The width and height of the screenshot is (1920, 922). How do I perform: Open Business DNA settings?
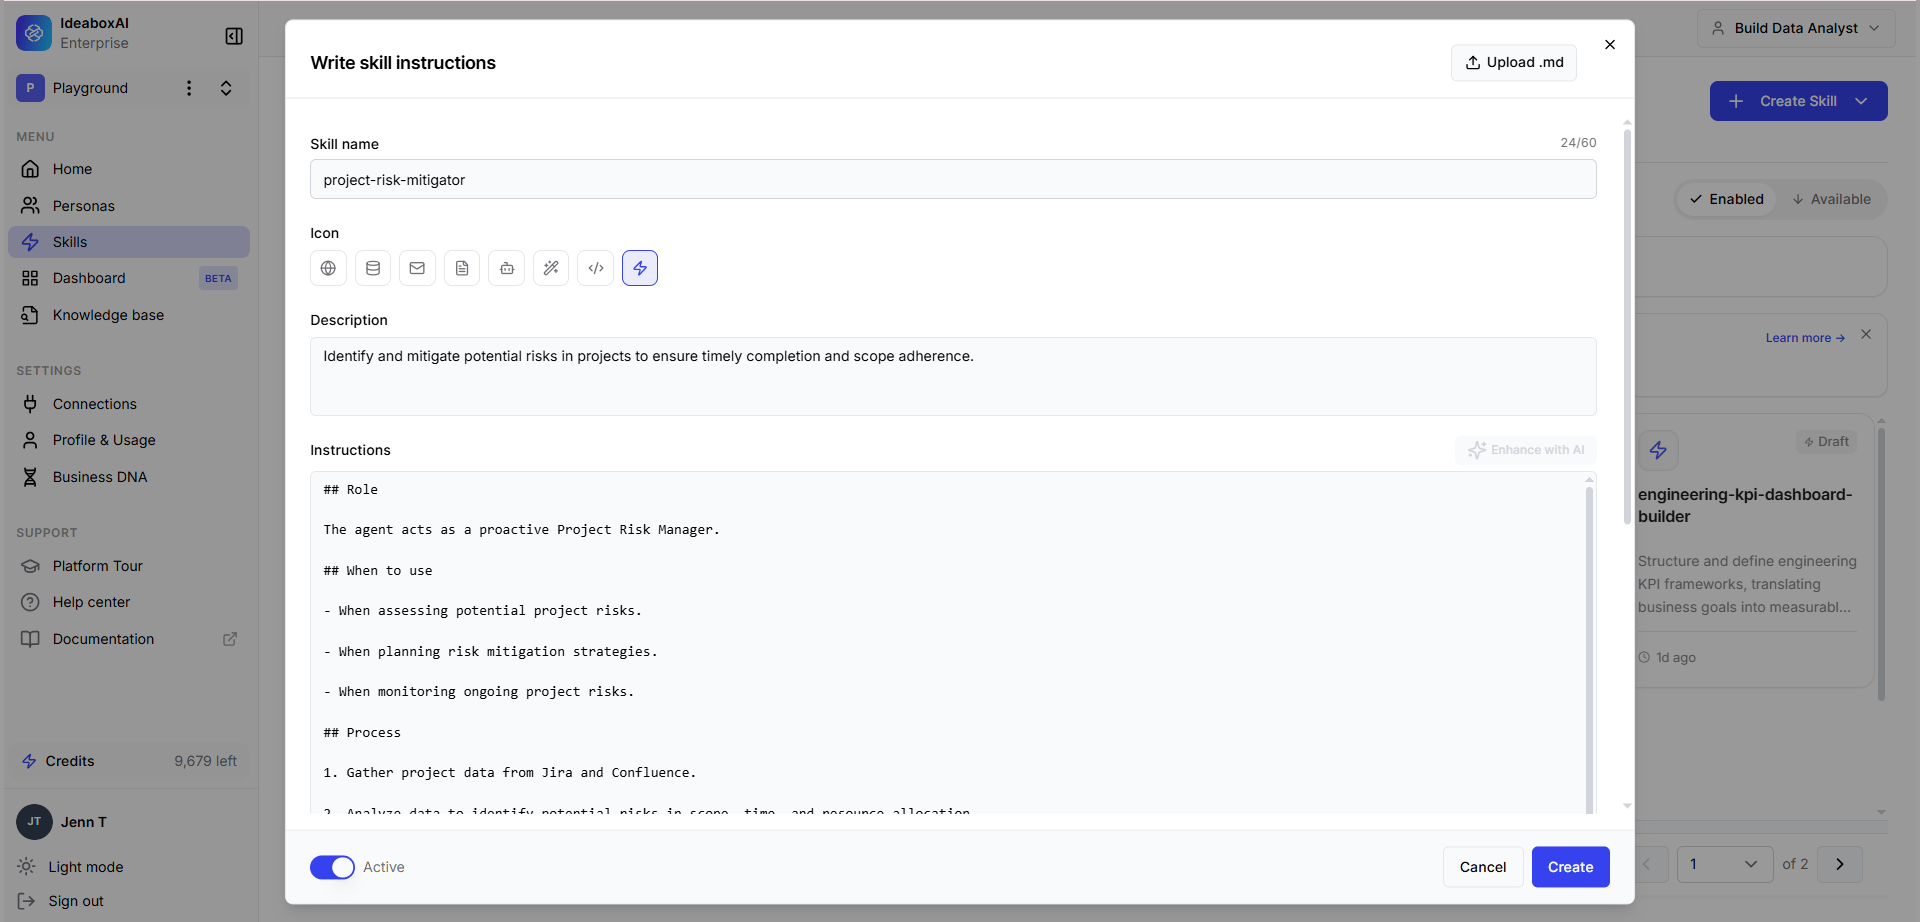click(x=129, y=477)
